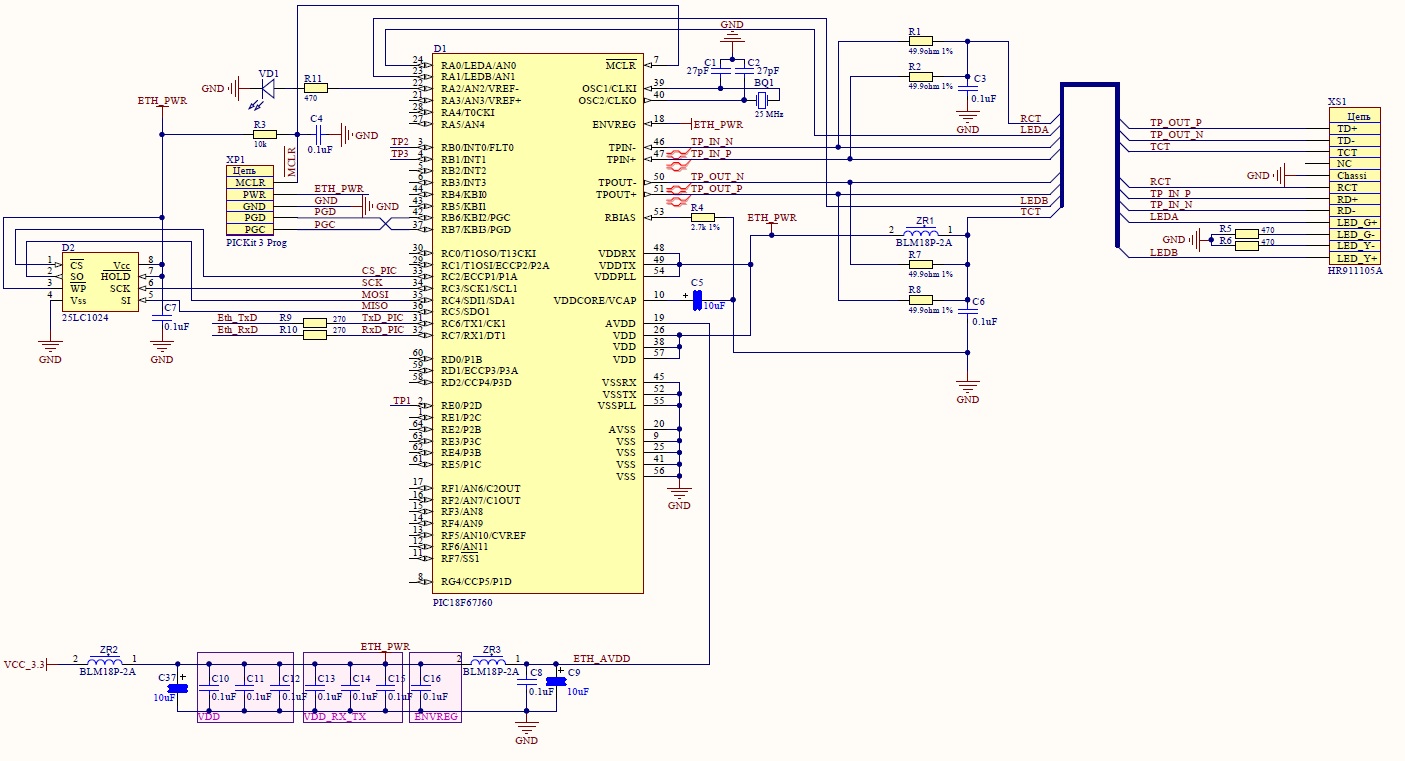Image resolution: width=1405 pixels, height=761 pixels.
Task: Click the Eth_TxD net label near R9
Action: coord(240,316)
